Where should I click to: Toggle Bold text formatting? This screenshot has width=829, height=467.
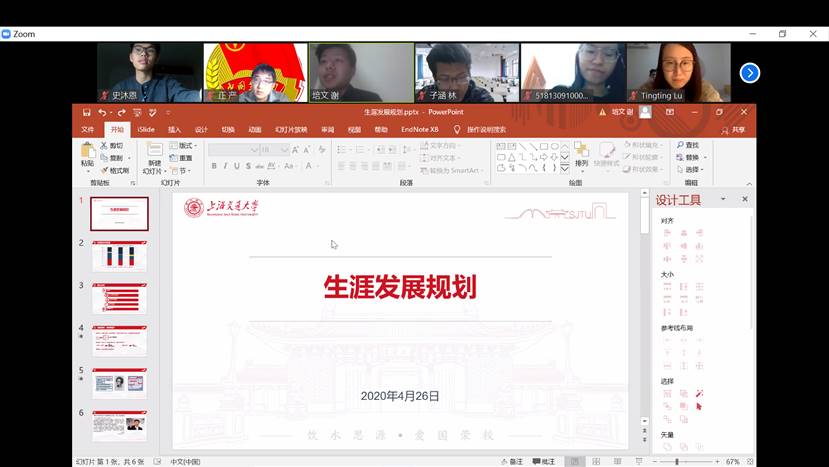coord(213,166)
